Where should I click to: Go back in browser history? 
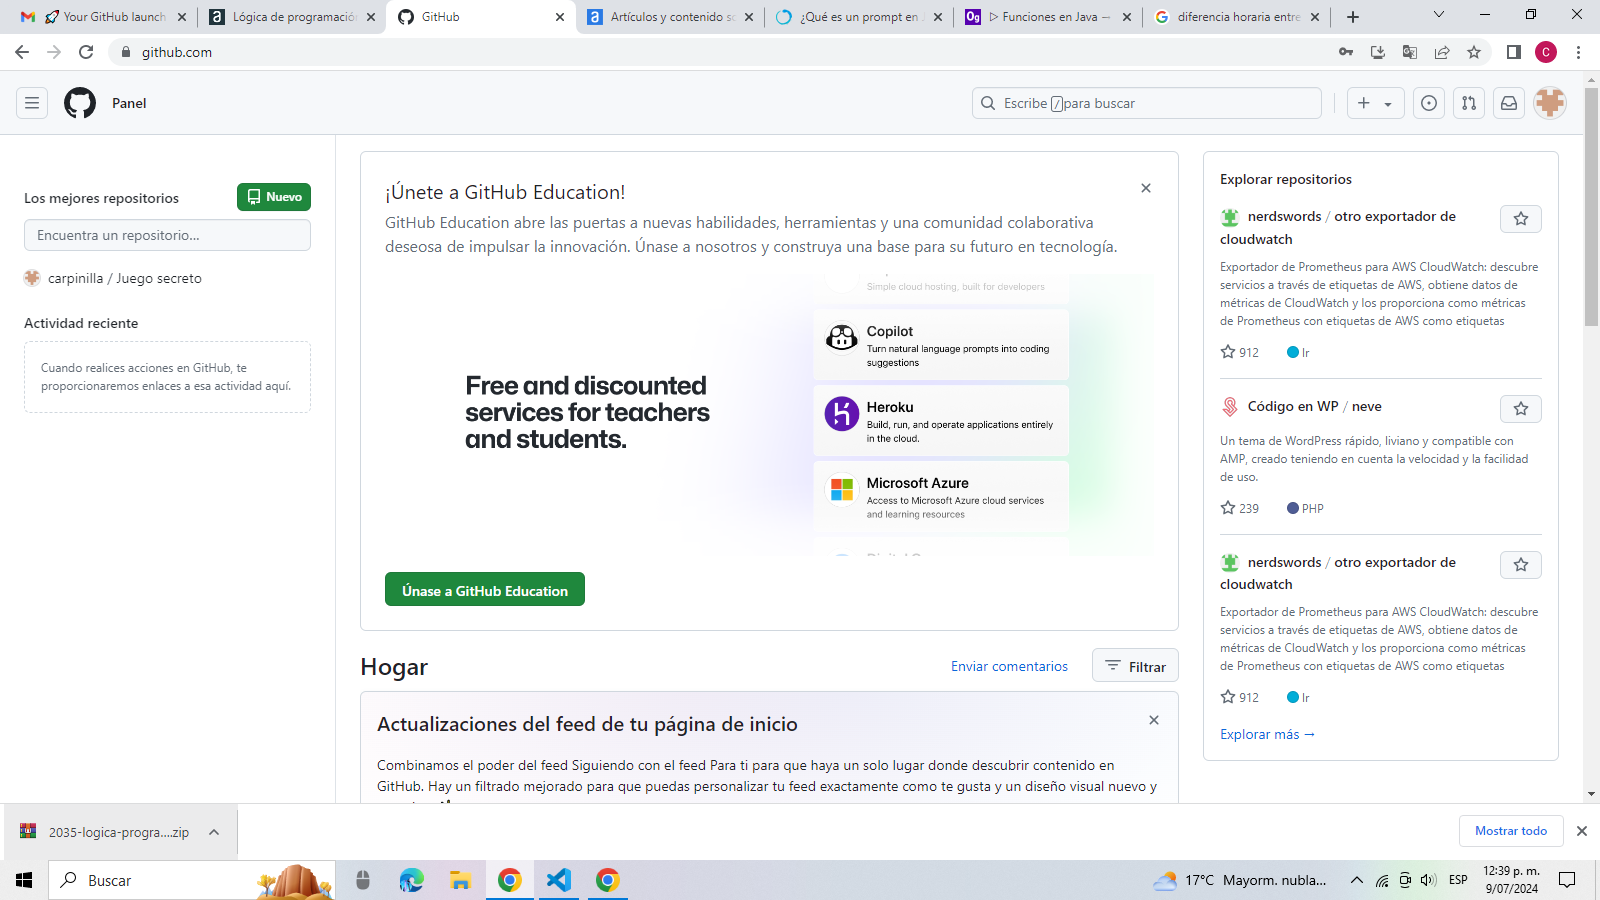coord(22,52)
